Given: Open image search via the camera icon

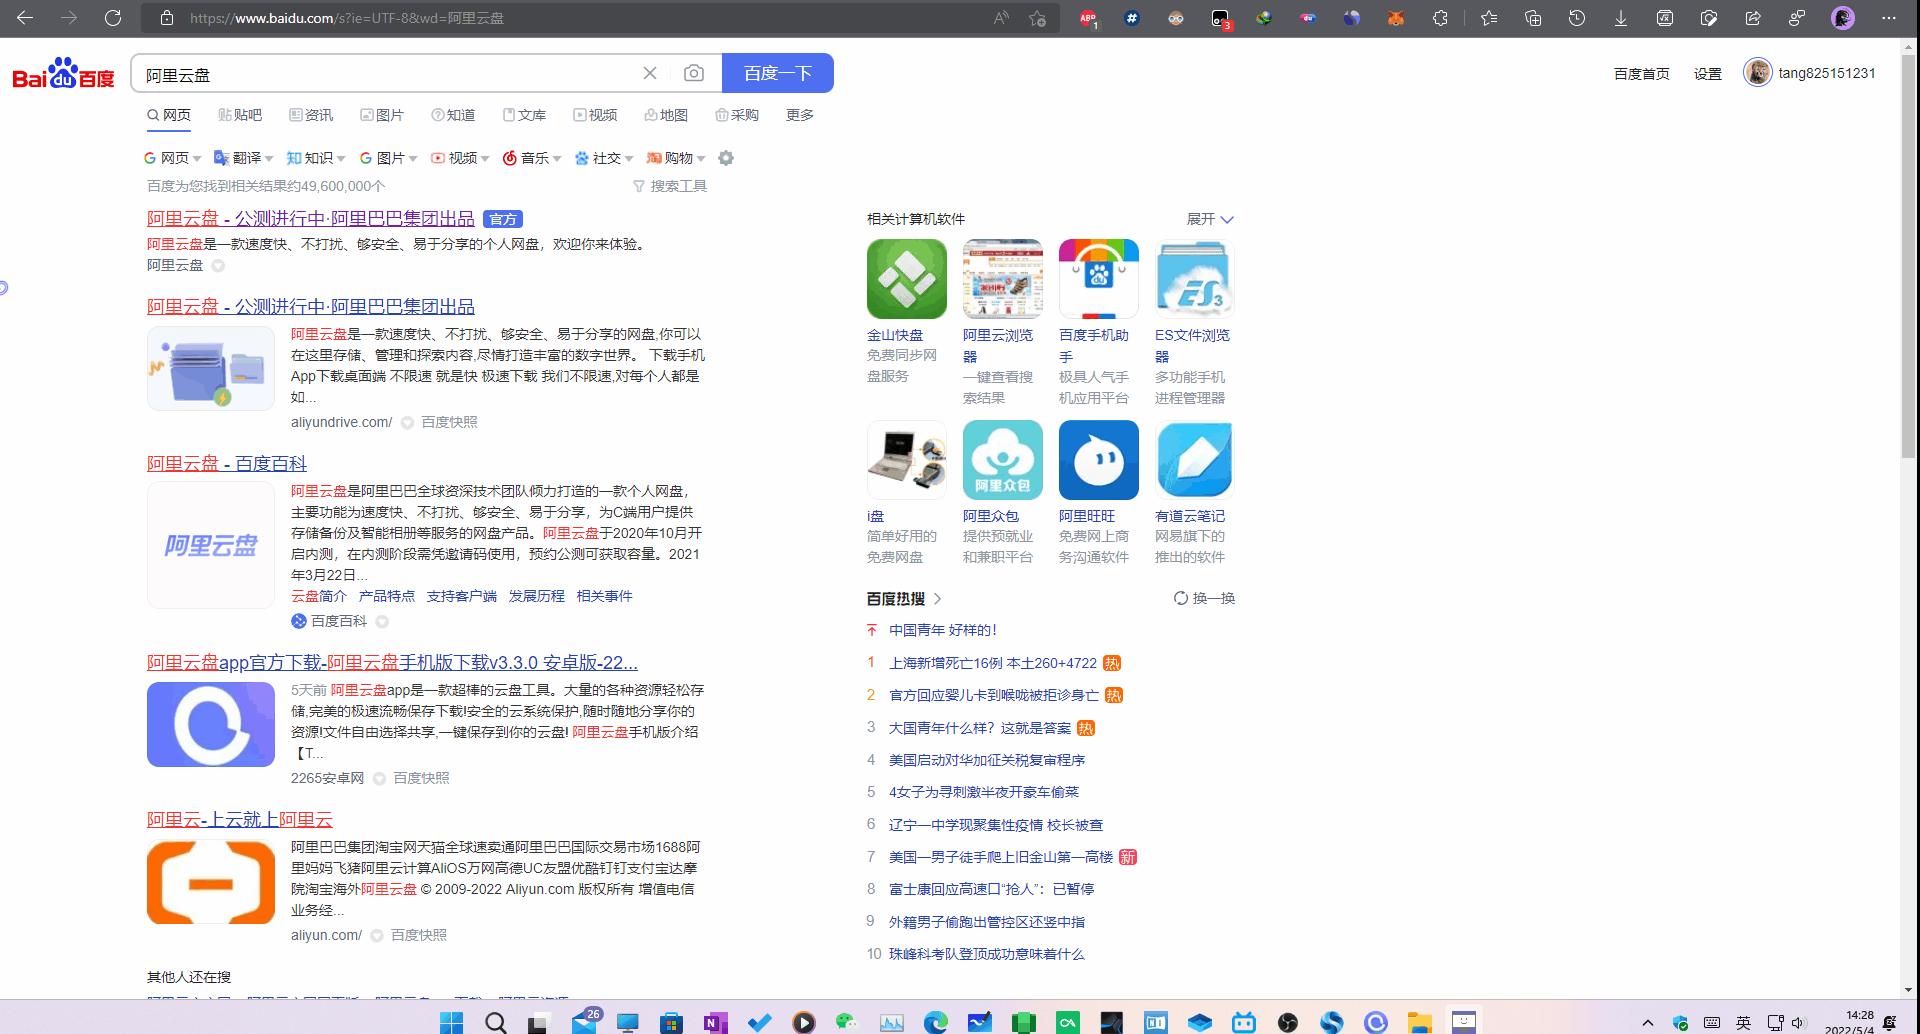Looking at the screenshot, I should tap(693, 72).
